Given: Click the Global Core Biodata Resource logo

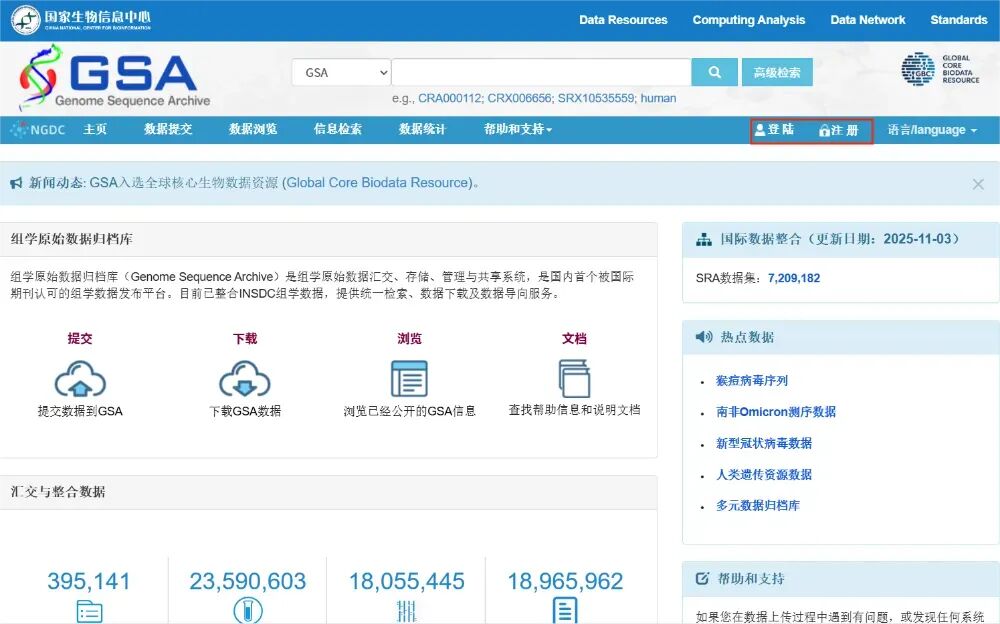Looking at the screenshot, I should [x=940, y=69].
